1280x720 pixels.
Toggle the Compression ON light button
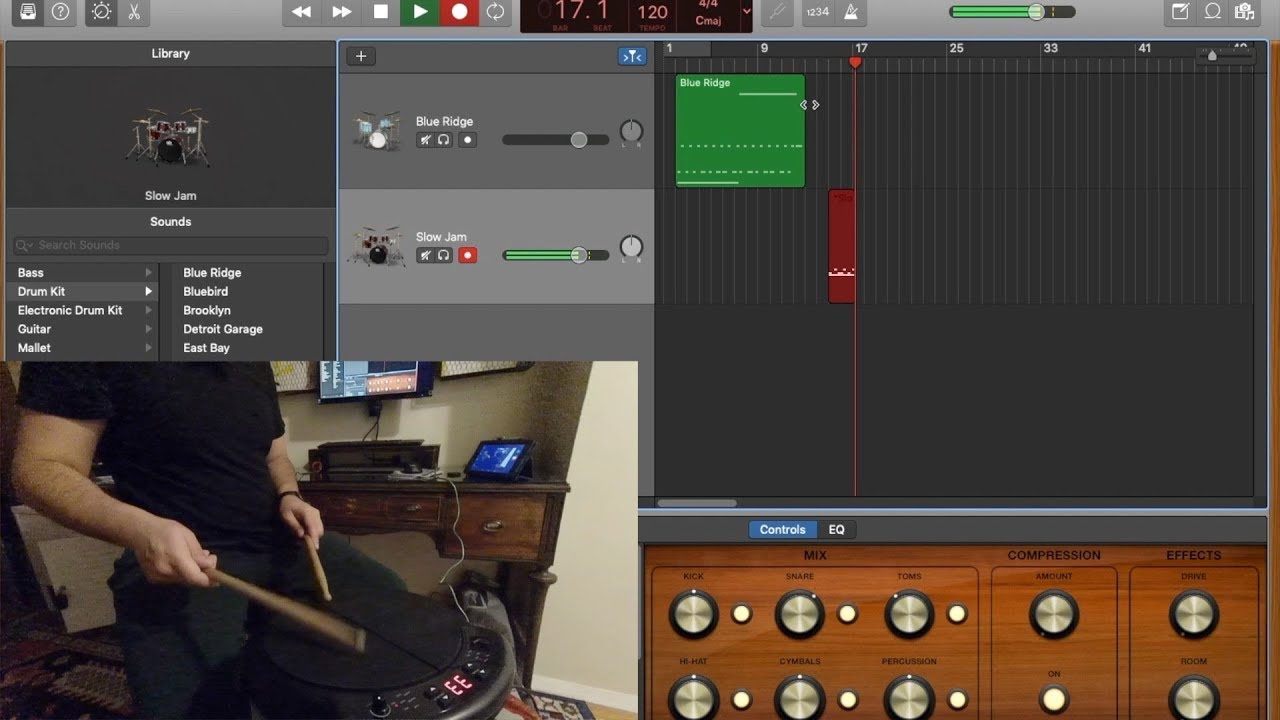point(1054,698)
